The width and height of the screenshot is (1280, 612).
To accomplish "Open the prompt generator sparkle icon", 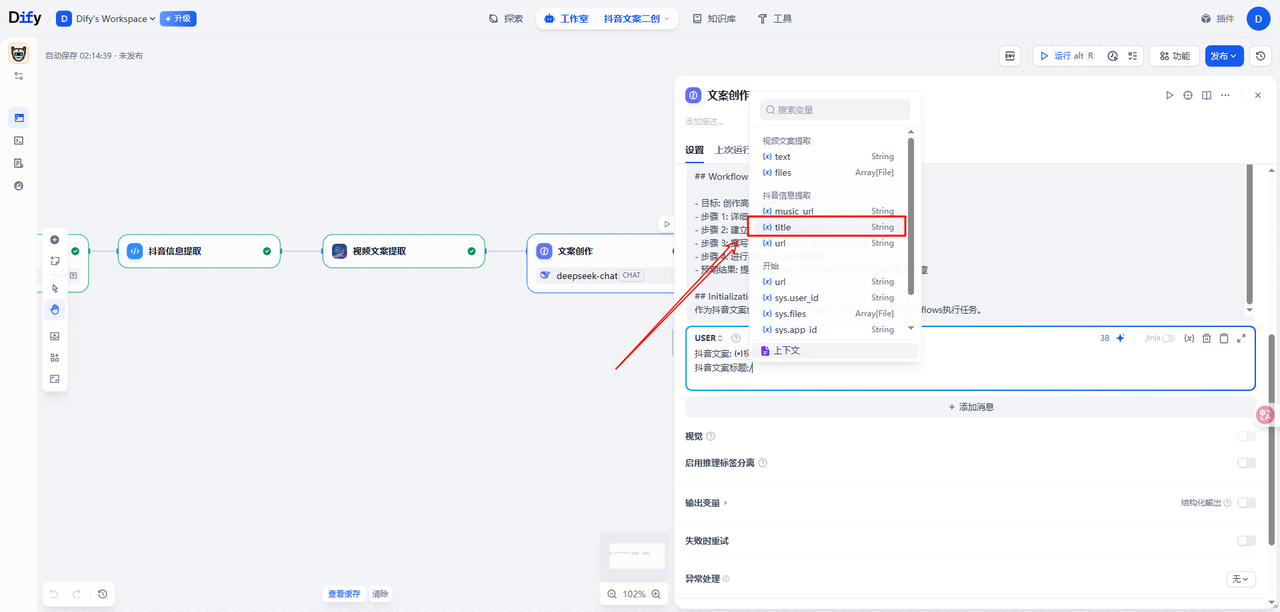I will point(1120,338).
